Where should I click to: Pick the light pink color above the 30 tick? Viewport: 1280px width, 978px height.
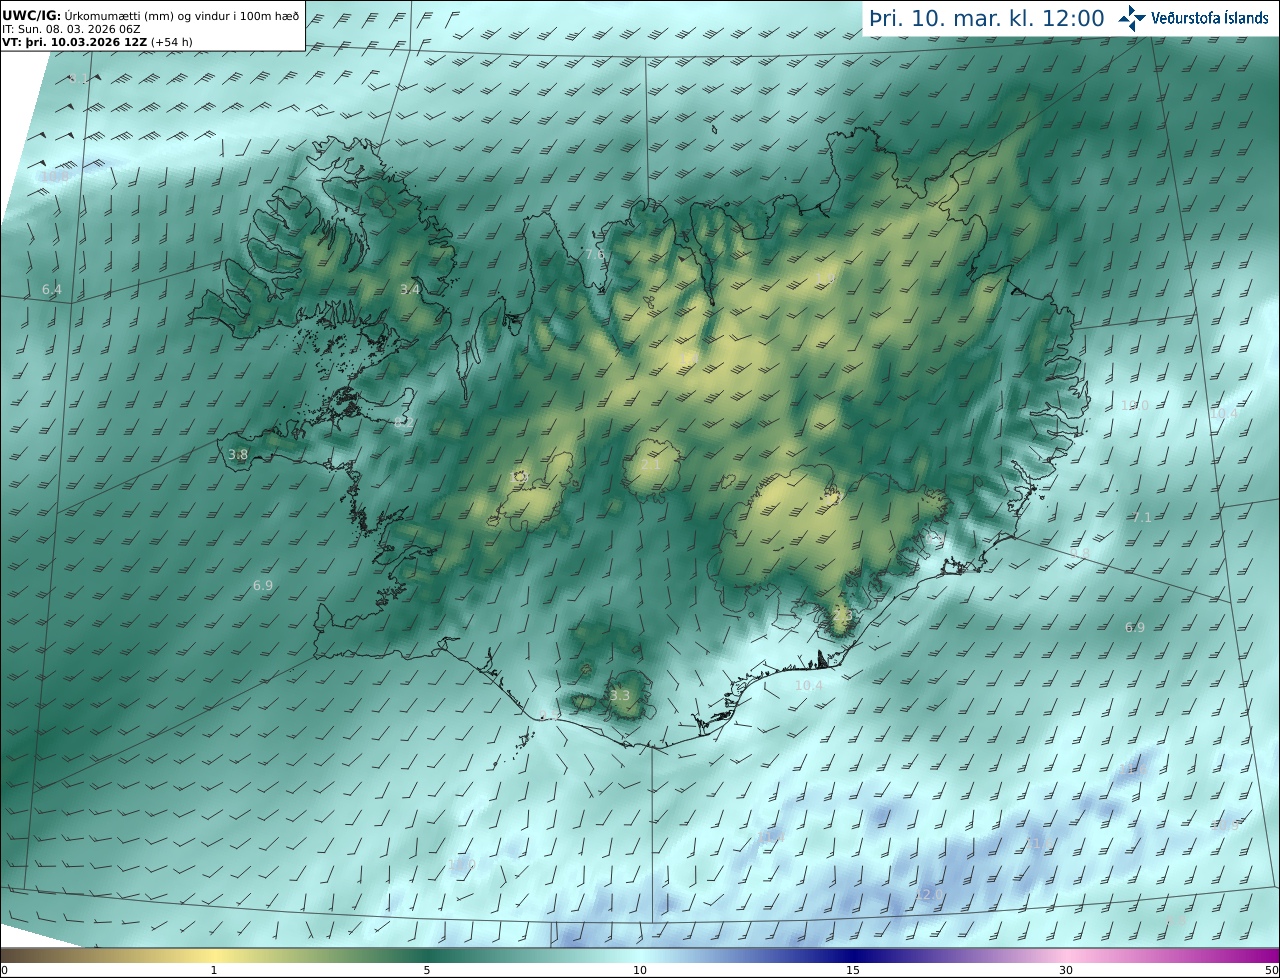(1066, 955)
